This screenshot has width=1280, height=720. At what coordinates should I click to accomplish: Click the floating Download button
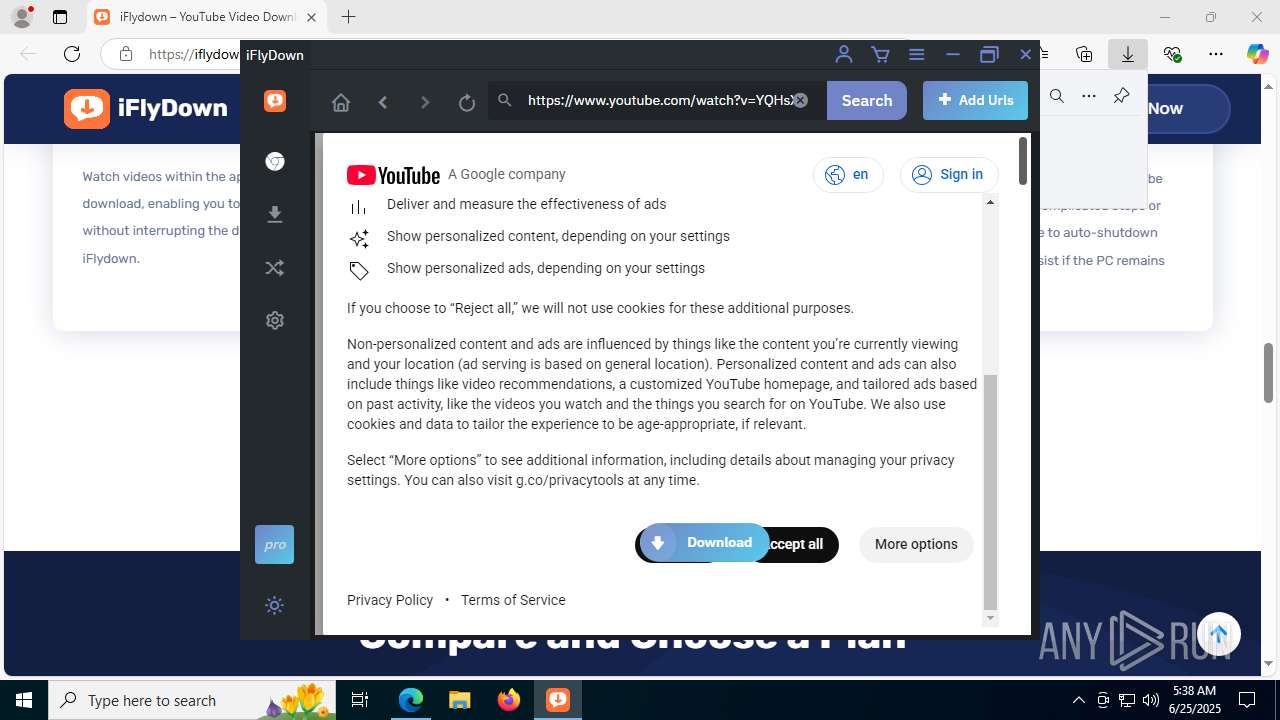pyautogui.click(x=705, y=543)
